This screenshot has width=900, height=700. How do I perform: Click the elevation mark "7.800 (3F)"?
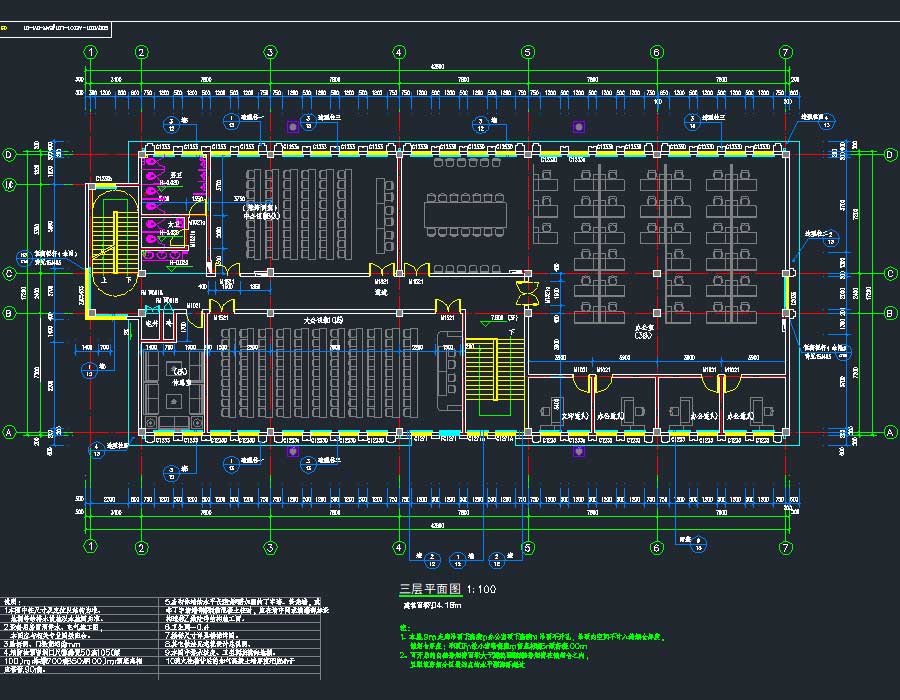click(505, 317)
